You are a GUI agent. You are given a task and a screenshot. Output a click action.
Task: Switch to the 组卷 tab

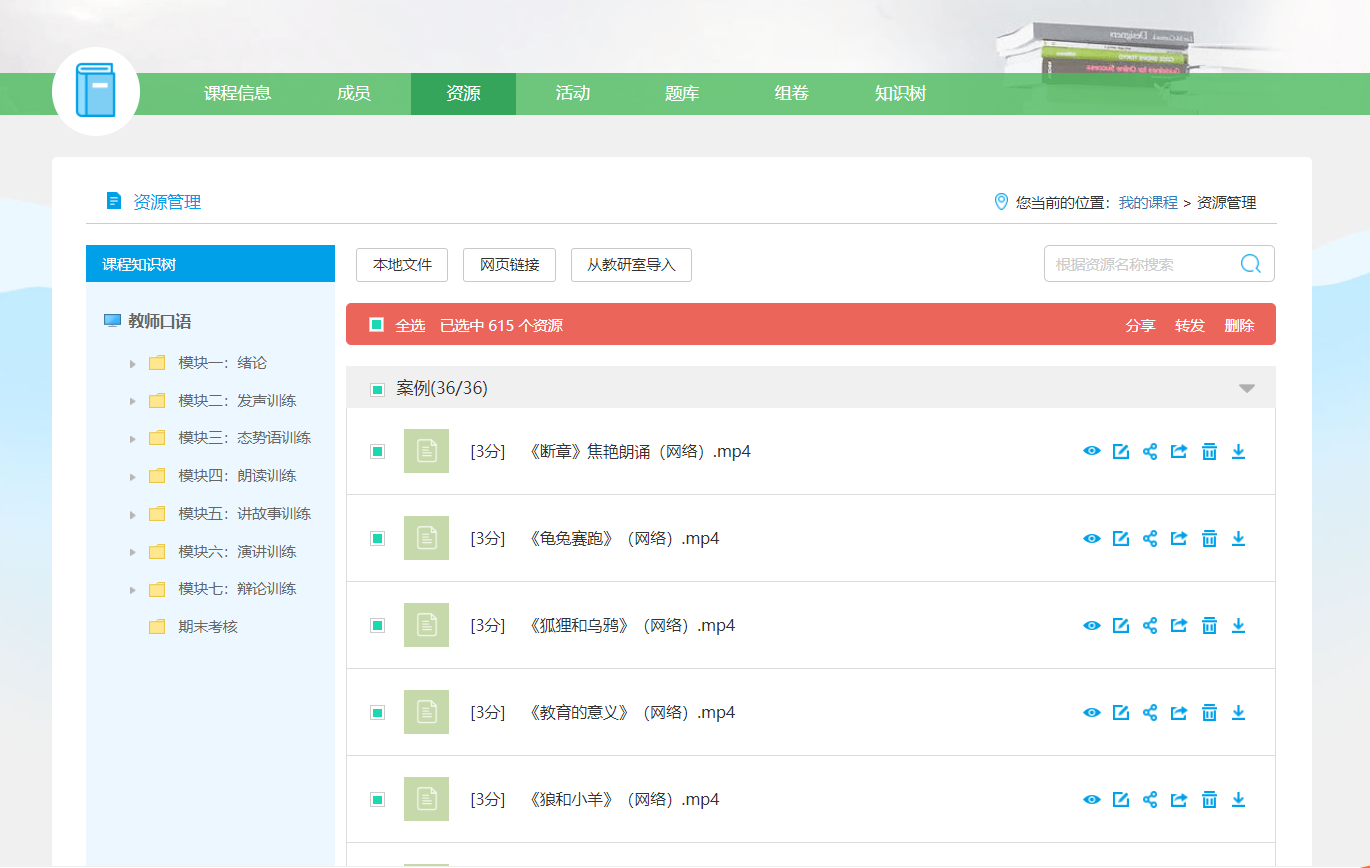tap(791, 94)
